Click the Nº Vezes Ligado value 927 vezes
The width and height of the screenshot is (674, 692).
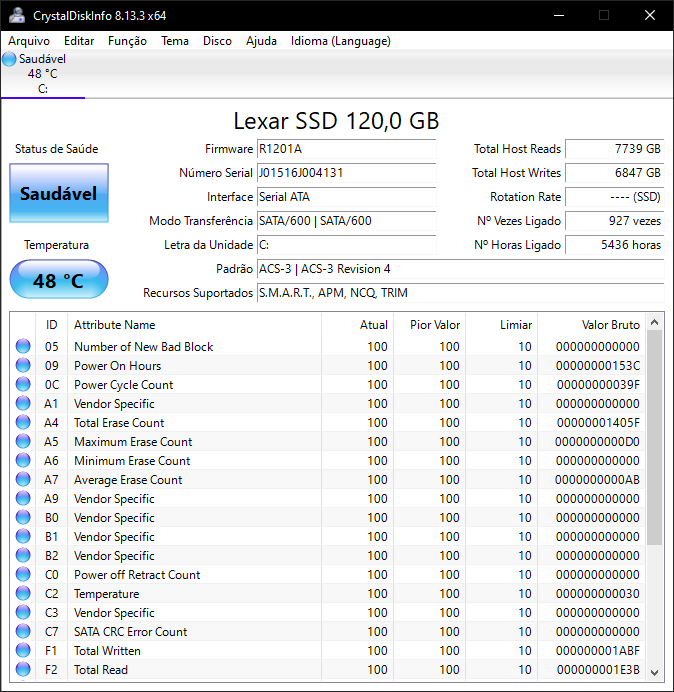pos(614,221)
